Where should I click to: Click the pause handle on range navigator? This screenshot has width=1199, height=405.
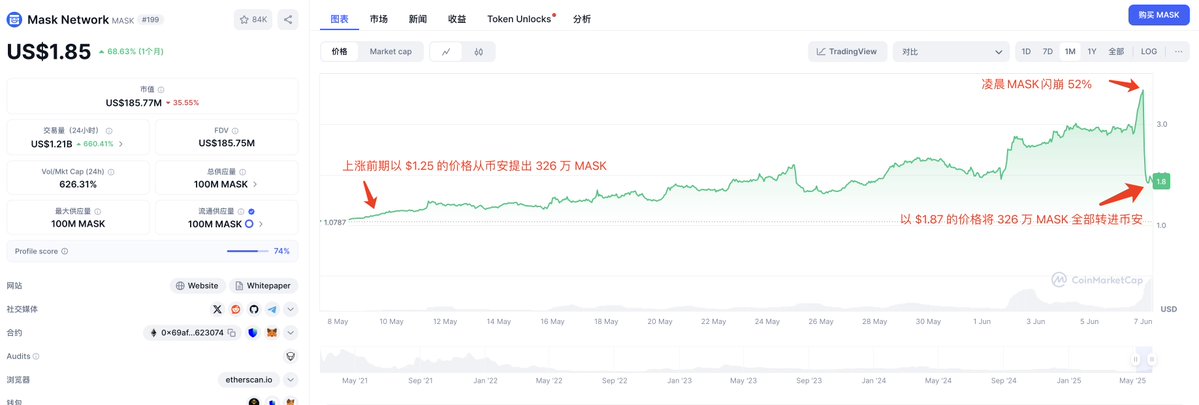click(x=1136, y=359)
